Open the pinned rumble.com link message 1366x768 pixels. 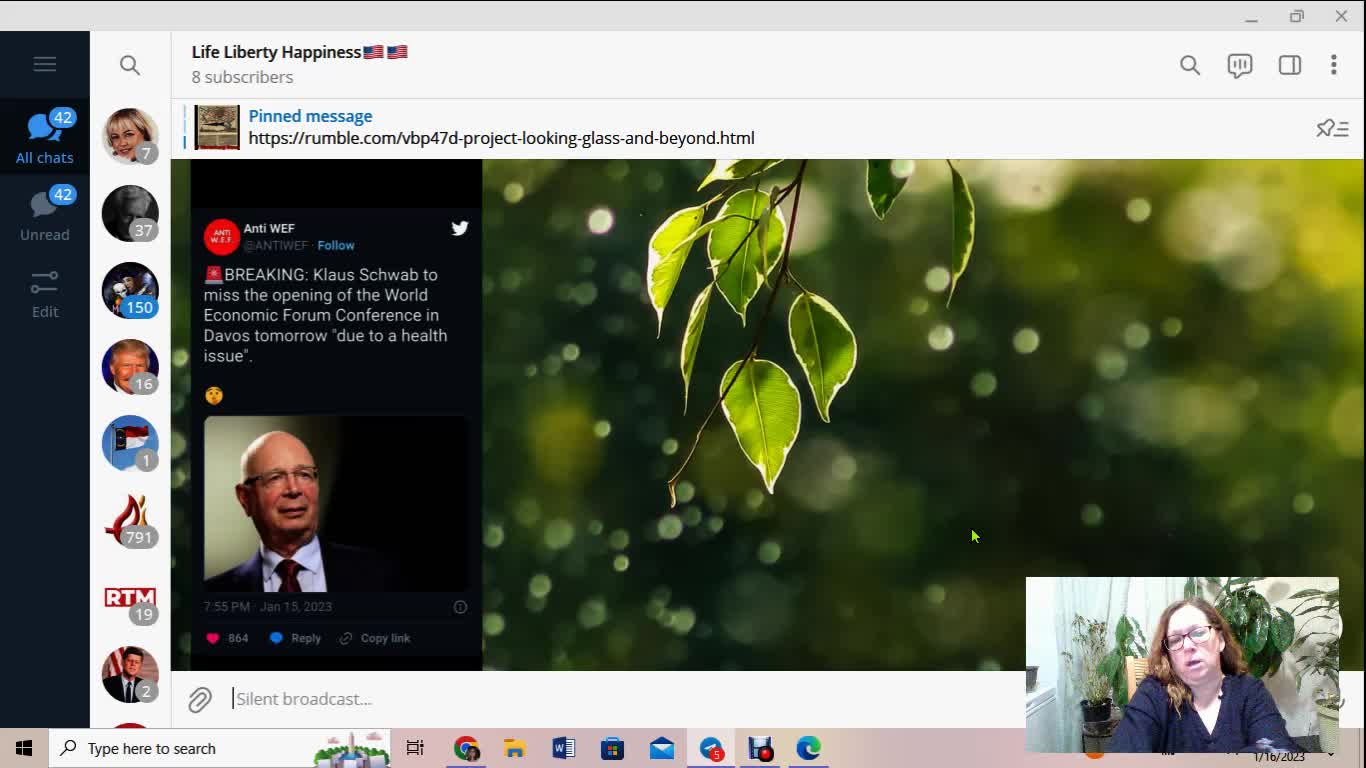point(501,138)
